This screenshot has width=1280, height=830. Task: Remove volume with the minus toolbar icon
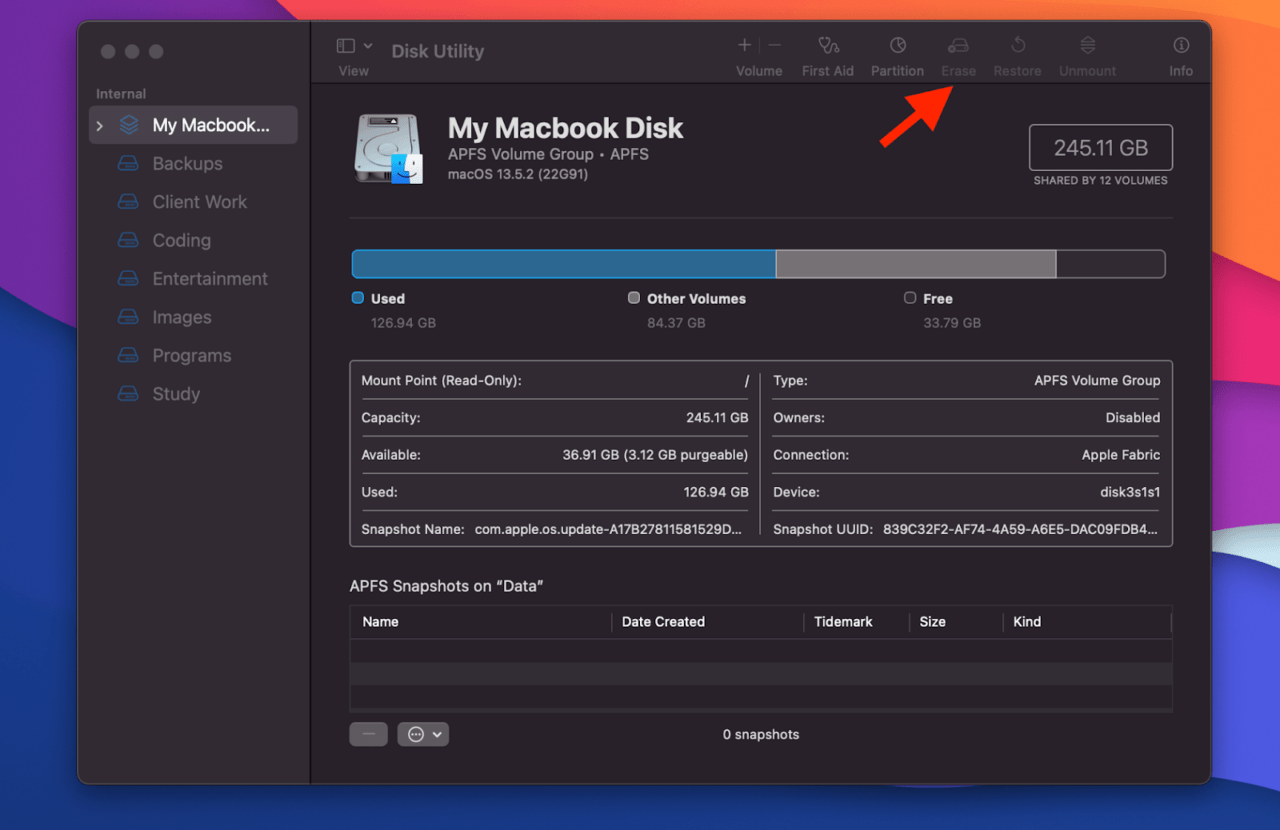(x=775, y=45)
